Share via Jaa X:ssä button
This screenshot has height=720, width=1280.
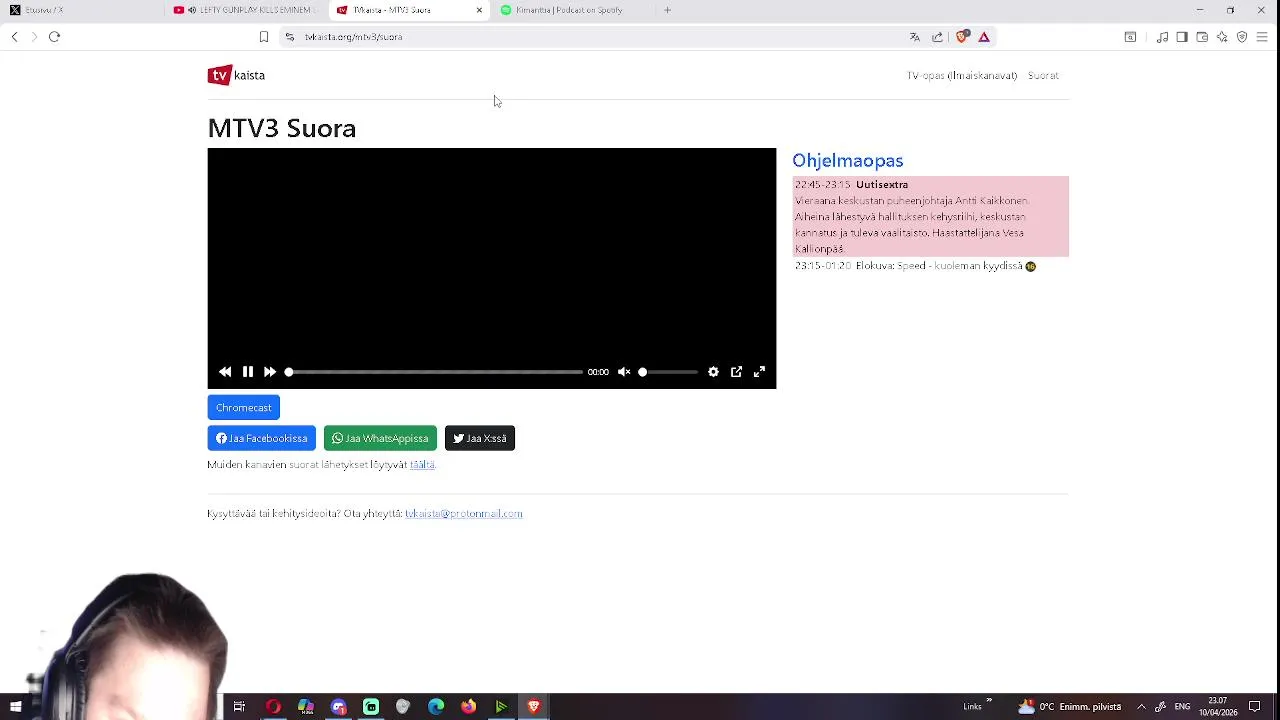[x=480, y=438]
